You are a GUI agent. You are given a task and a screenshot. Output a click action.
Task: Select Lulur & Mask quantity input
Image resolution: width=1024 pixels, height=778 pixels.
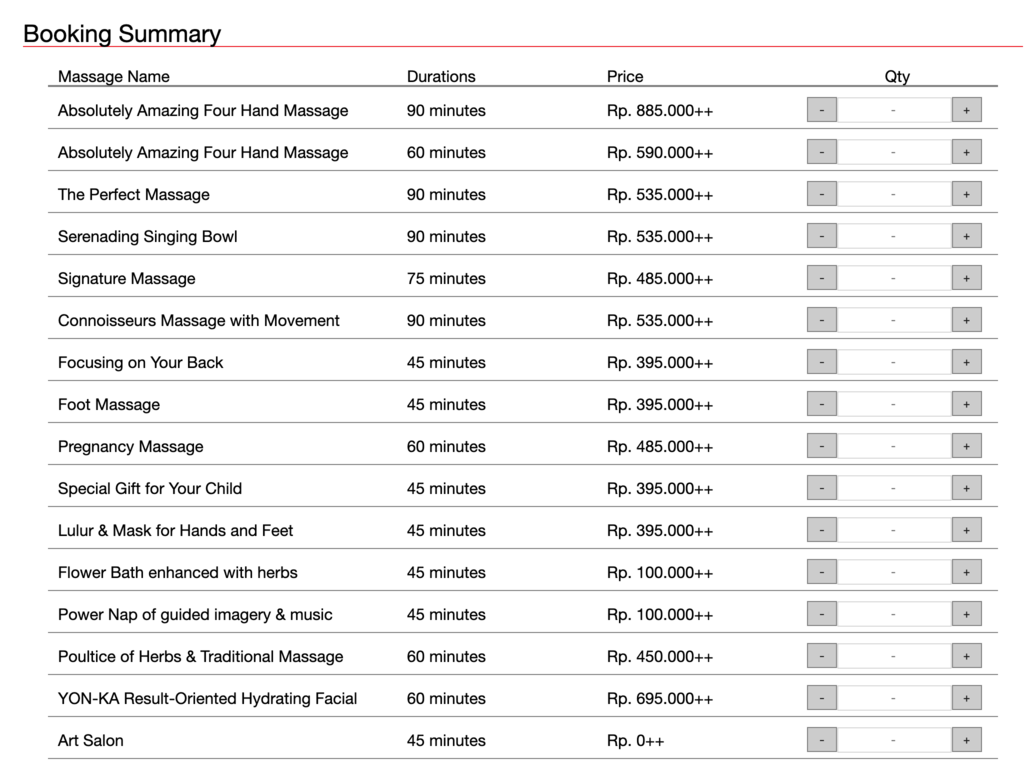coord(894,530)
